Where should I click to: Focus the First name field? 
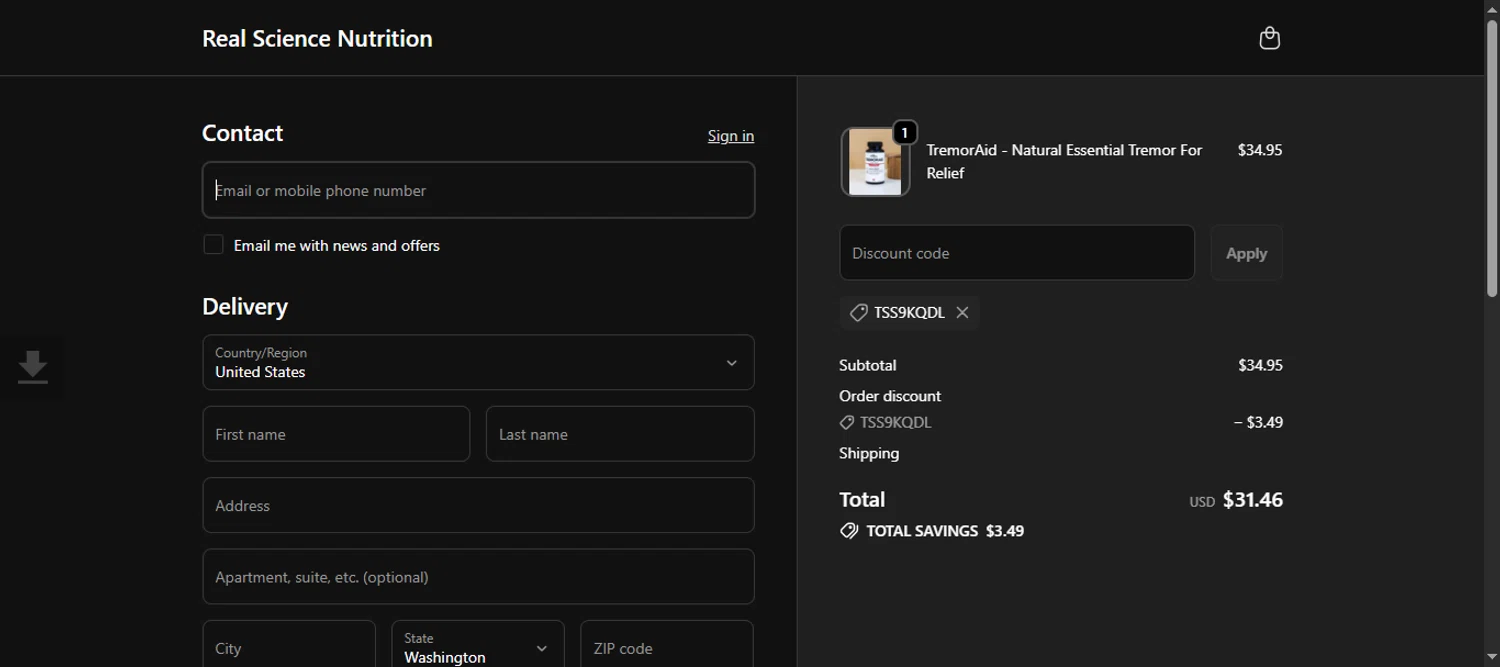[336, 434]
